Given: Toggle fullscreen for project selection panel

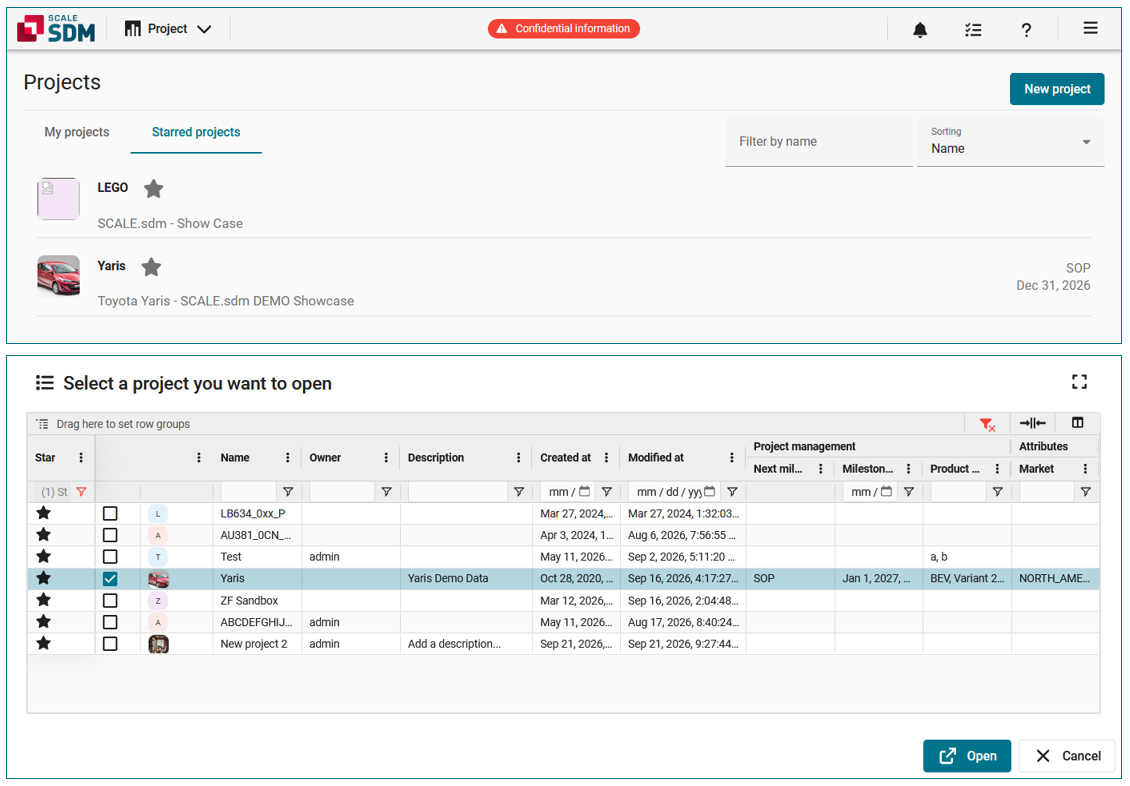Looking at the screenshot, I should pos(1079,382).
